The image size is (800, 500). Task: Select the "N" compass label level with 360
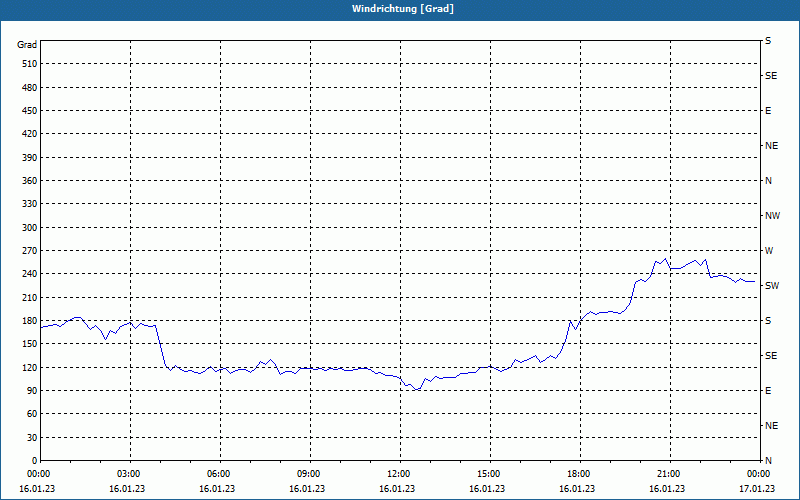pos(768,181)
